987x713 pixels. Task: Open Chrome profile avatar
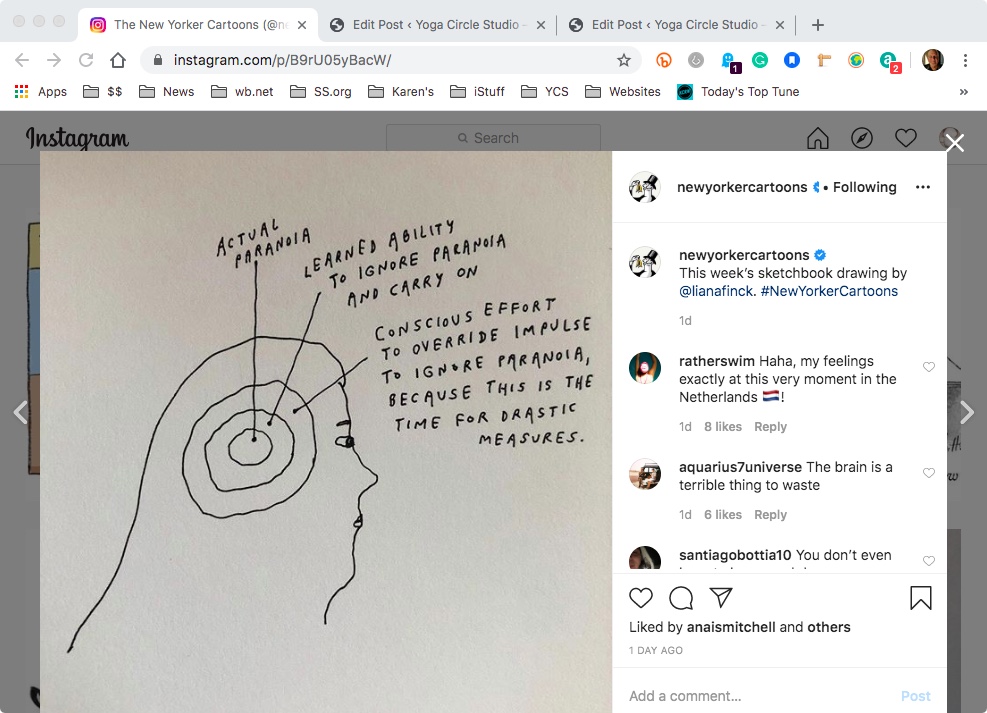pos(932,60)
